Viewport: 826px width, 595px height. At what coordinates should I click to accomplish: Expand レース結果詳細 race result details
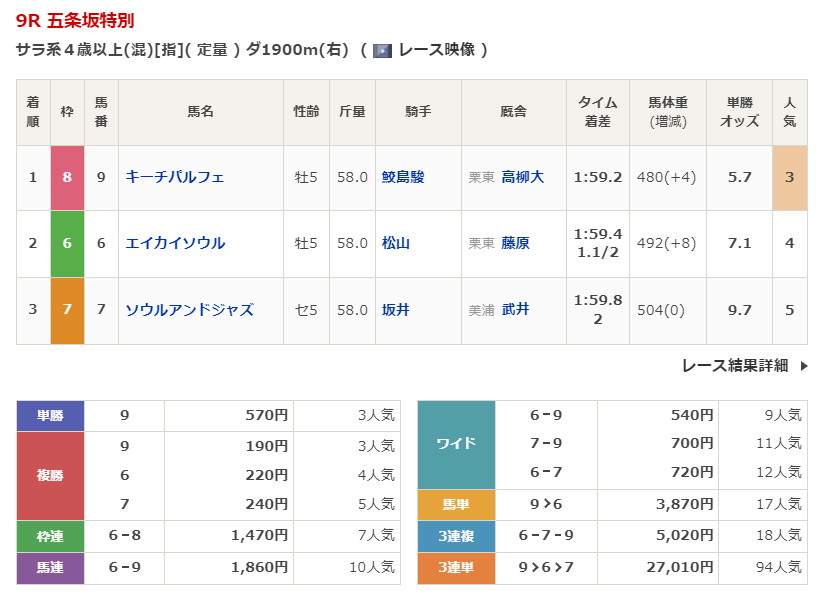tap(735, 366)
